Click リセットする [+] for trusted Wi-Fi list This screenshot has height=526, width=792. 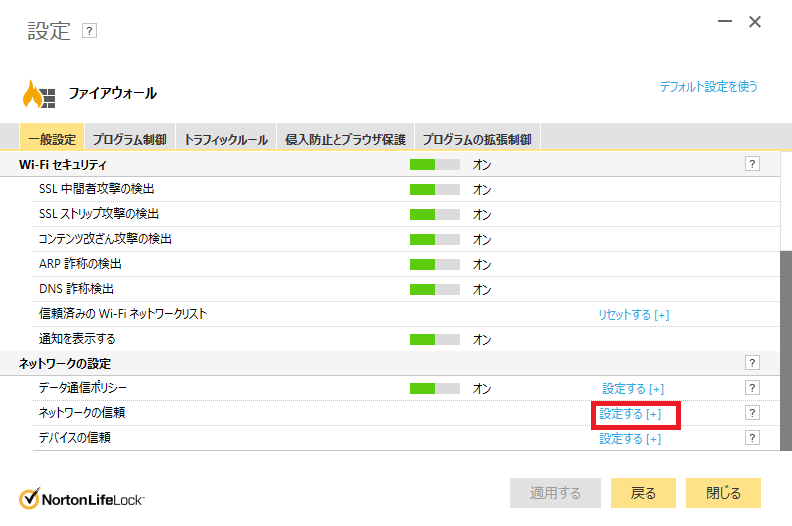click(634, 315)
